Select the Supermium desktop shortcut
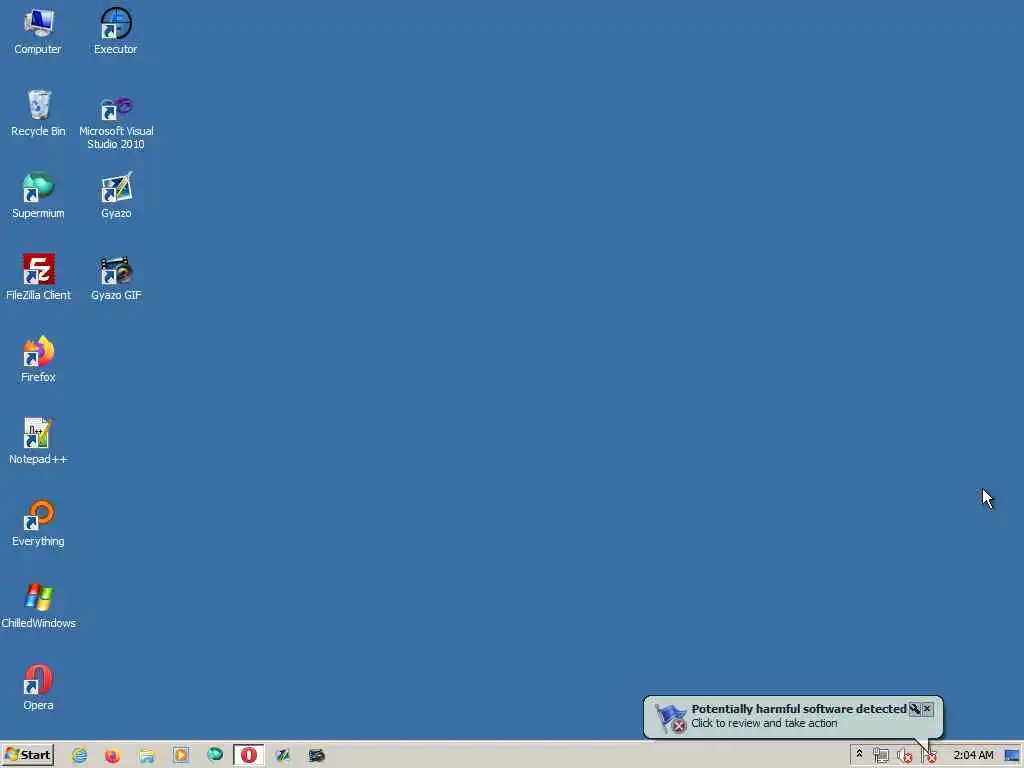Viewport: 1024px width, 768px height. [38, 195]
